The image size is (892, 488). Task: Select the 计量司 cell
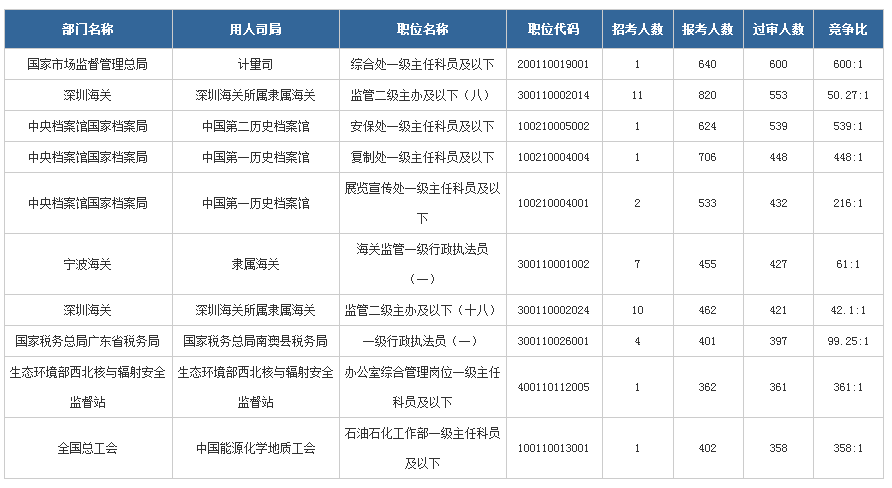255,64
